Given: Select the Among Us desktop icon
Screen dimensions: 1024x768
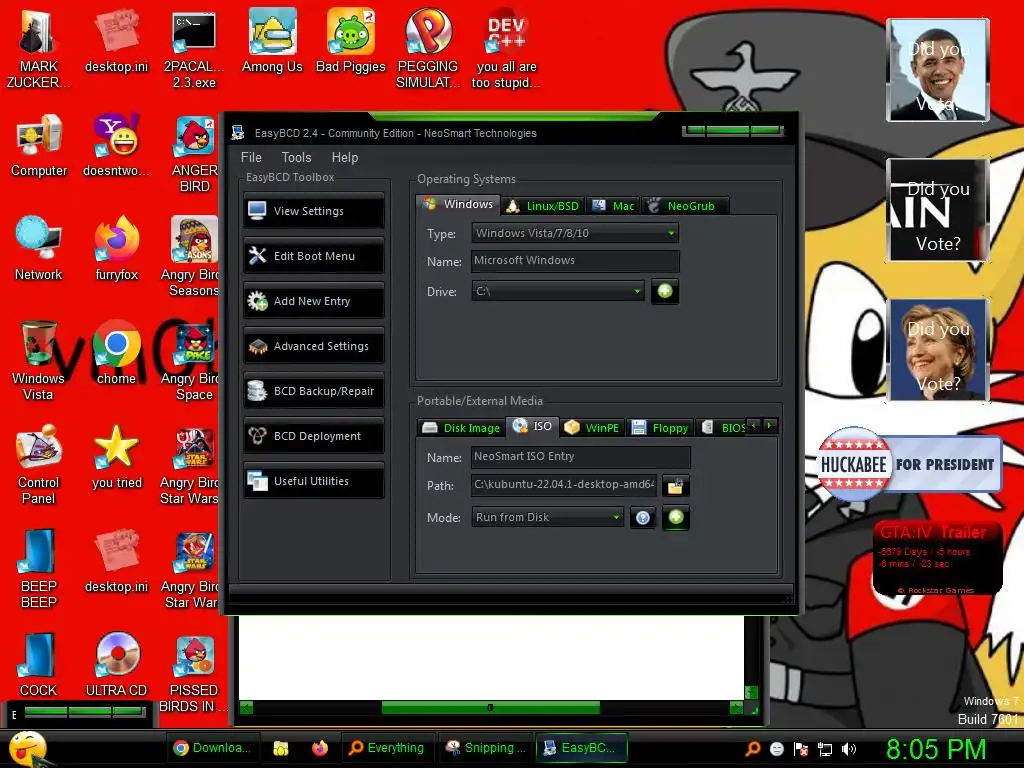Looking at the screenshot, I should click(272, 40).
